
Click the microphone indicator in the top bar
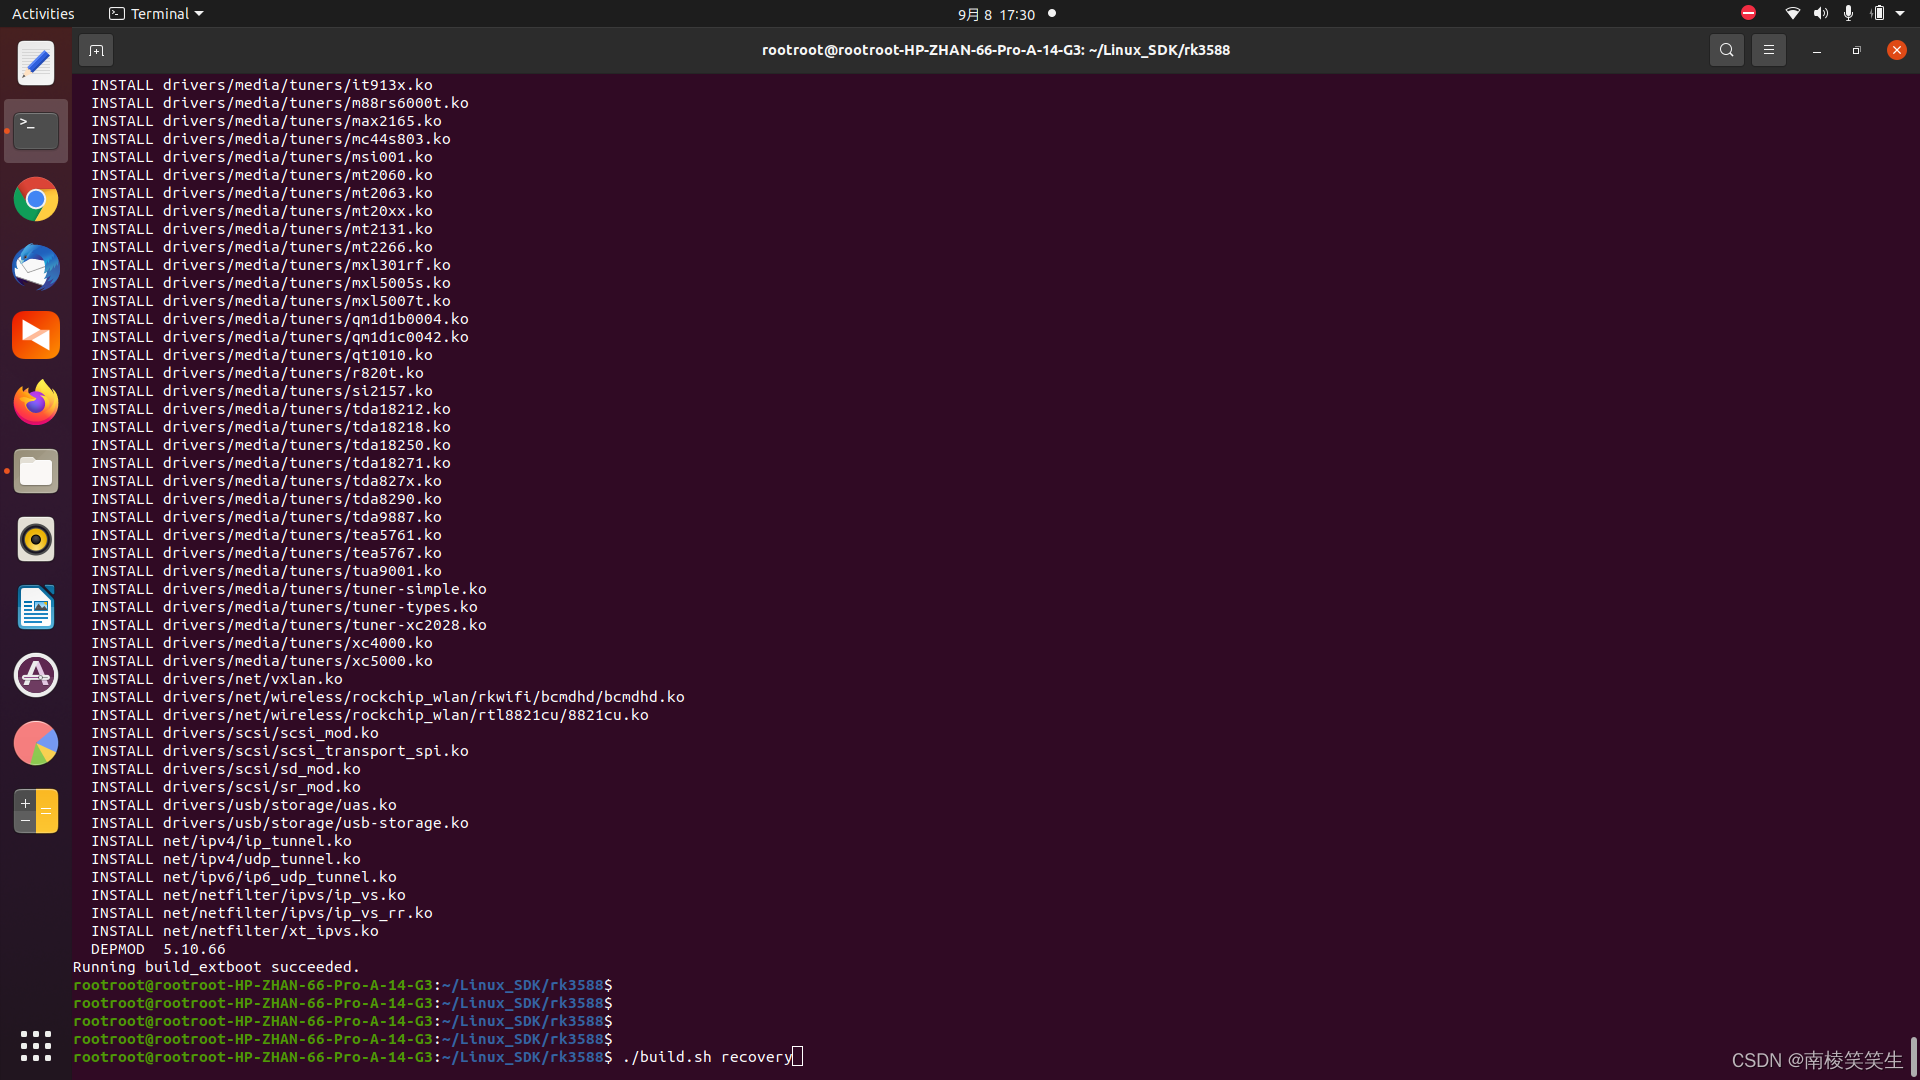1848,13
